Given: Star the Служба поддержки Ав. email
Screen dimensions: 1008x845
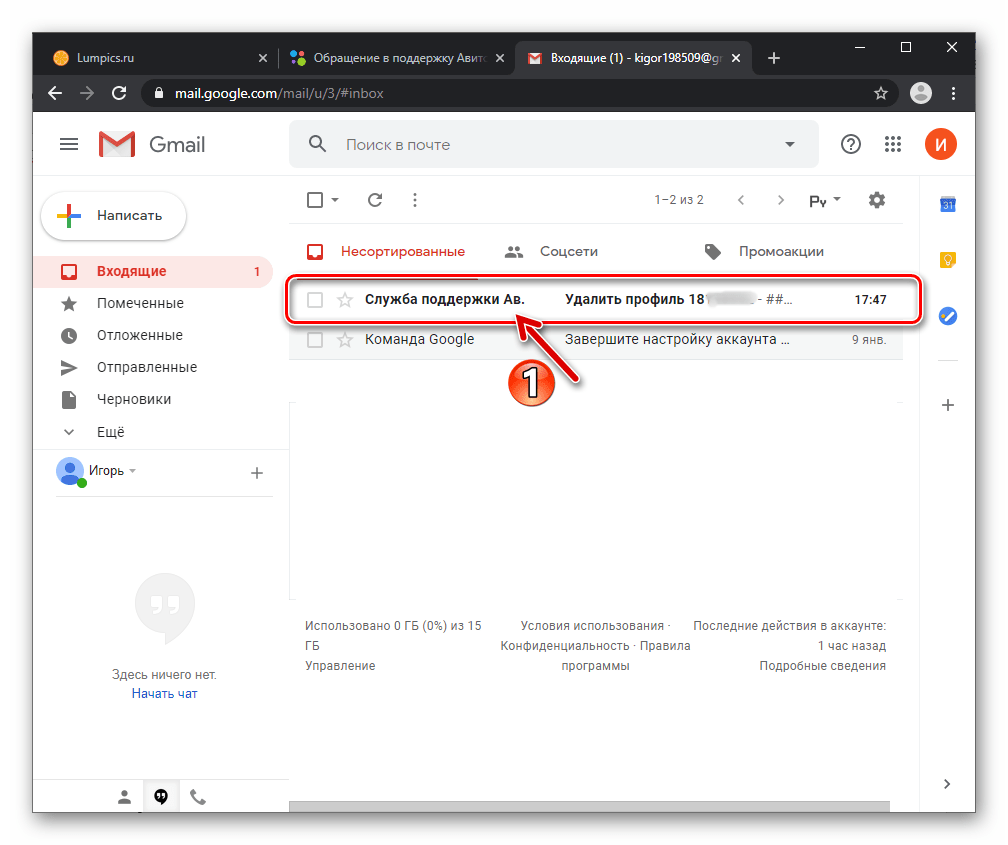Looking at the screenshot, I should click(345, 300).
